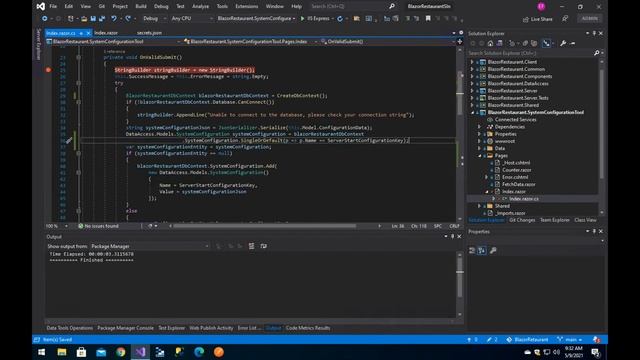Open the Package Manager Console tab
Viewport: 640px width, 360px height.
pyautogui.click(x=125, y=328)
